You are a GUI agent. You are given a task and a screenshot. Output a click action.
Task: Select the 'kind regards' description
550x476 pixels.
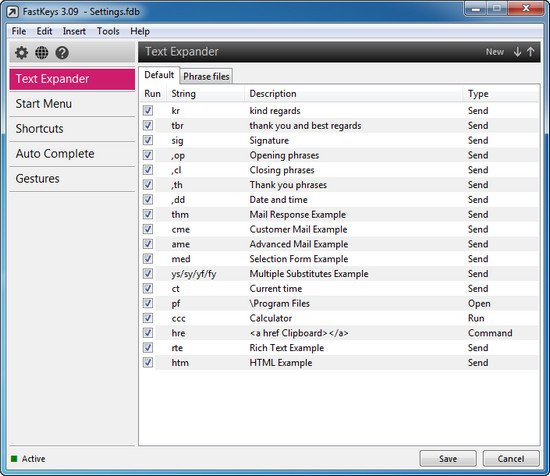(275, 110)
